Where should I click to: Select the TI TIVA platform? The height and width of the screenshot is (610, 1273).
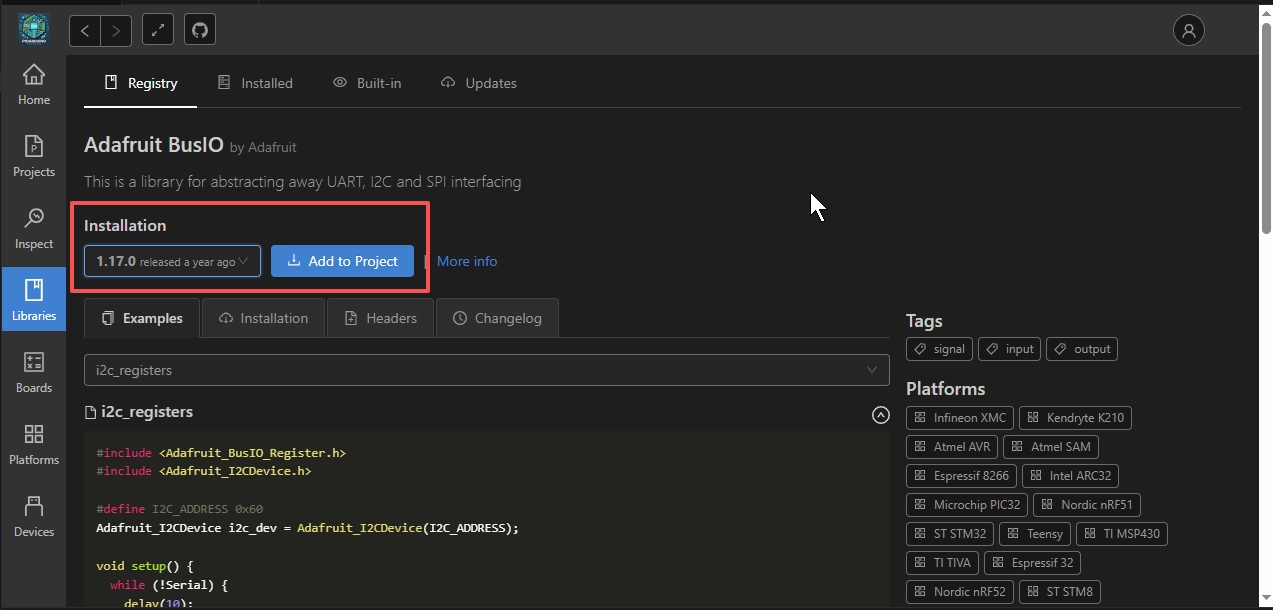(942, 562)
